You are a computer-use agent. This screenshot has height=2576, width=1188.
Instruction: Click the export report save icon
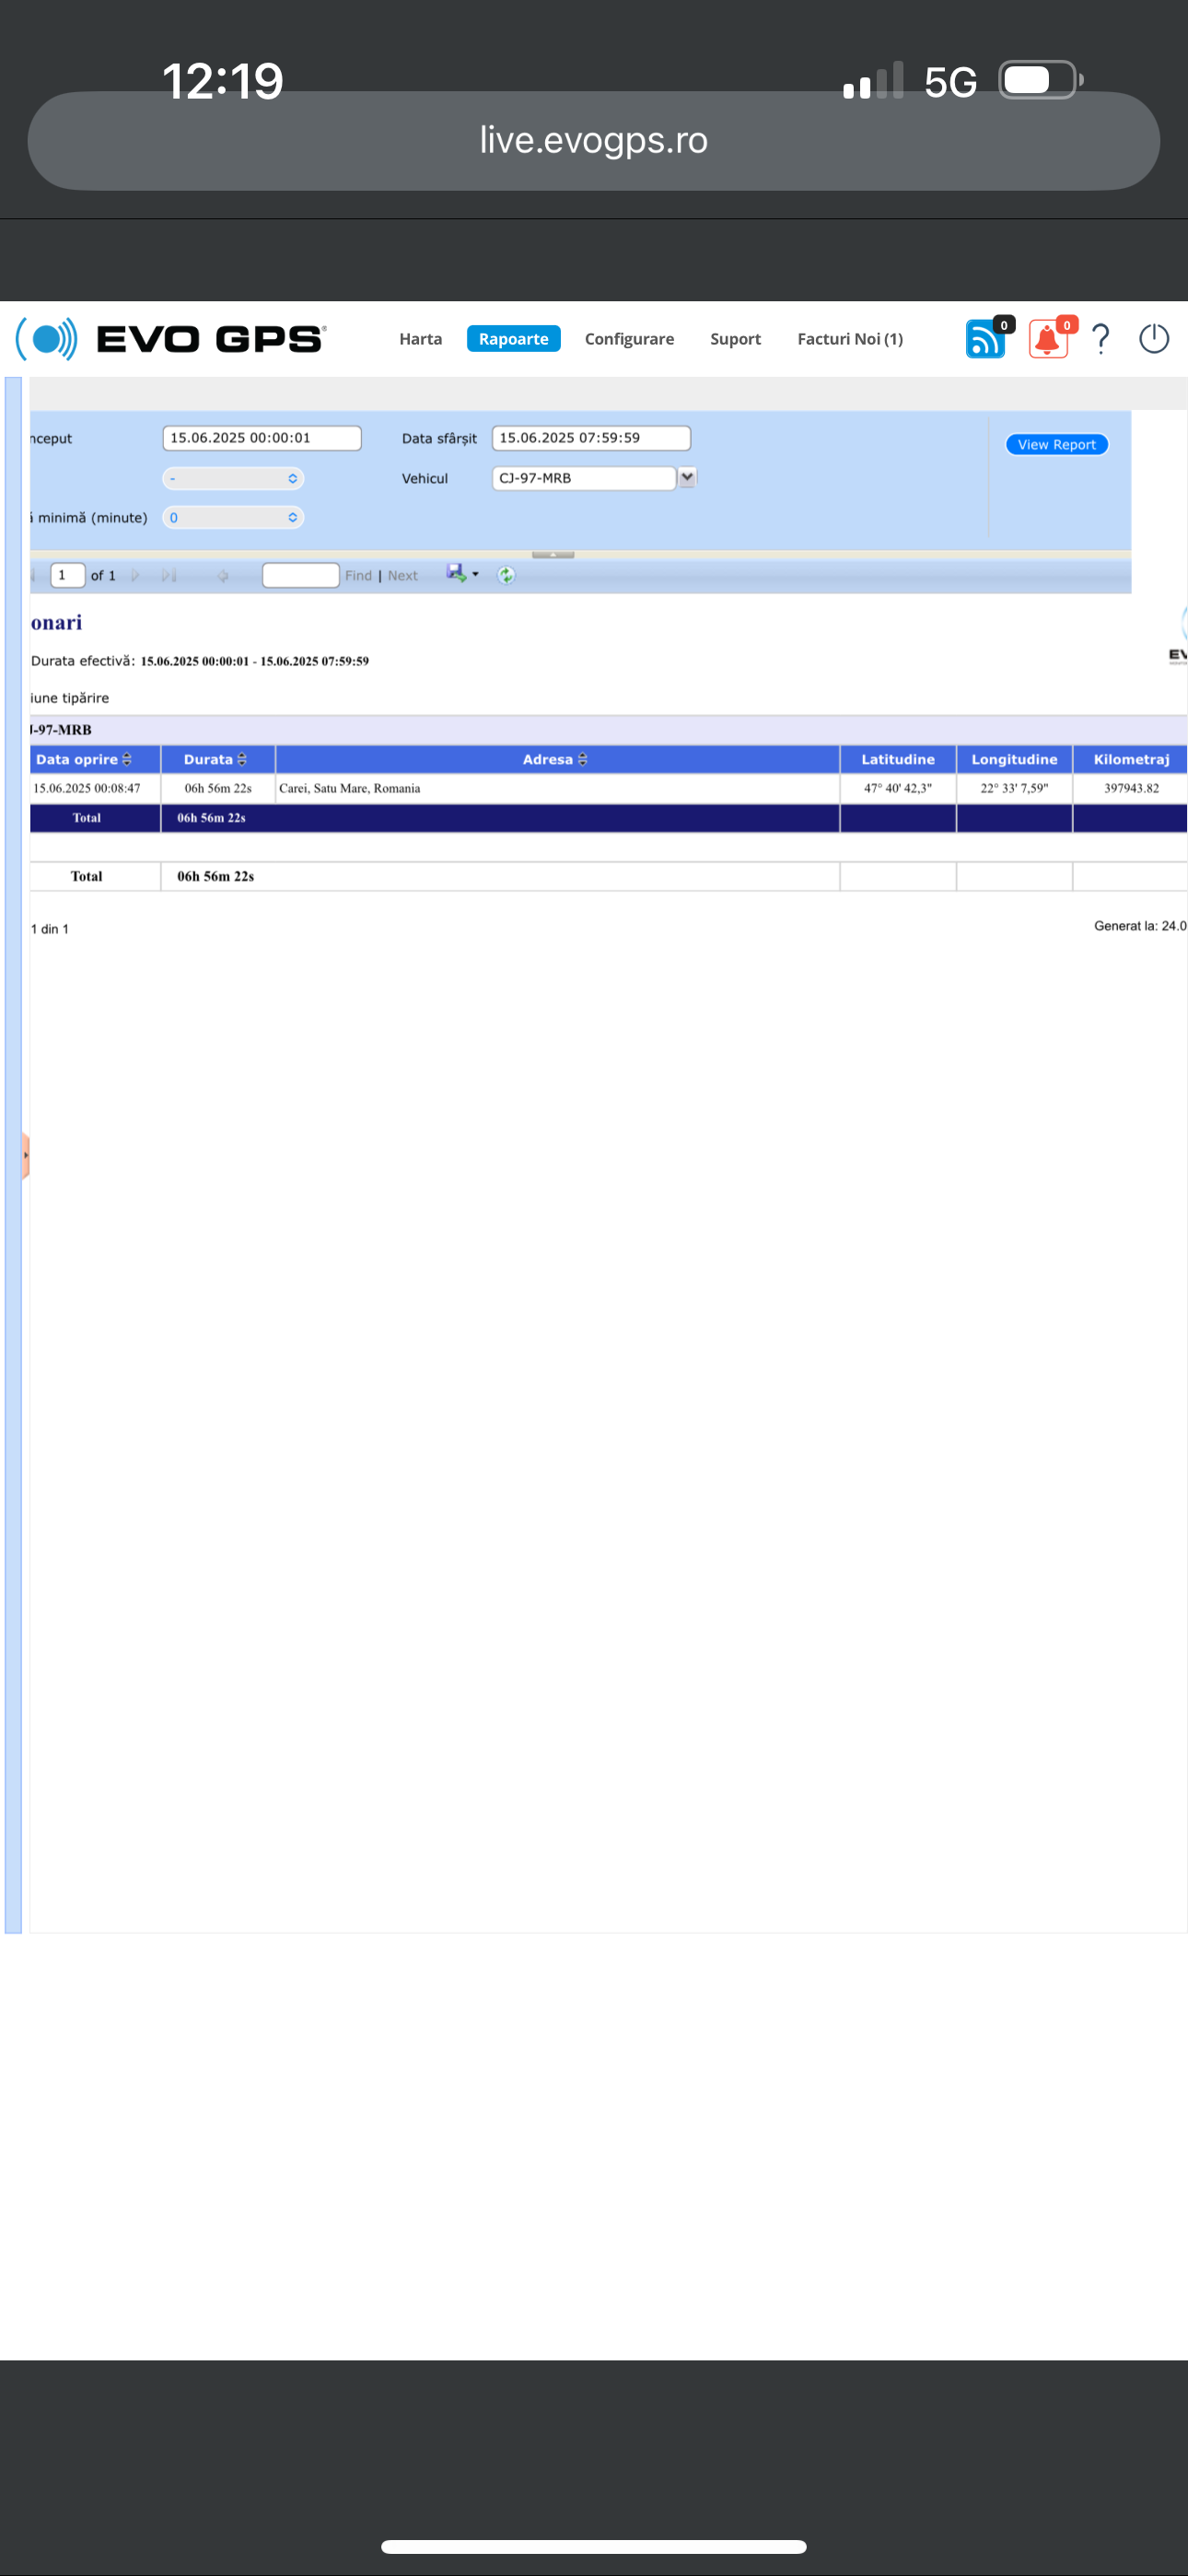[x=457, y=573]
